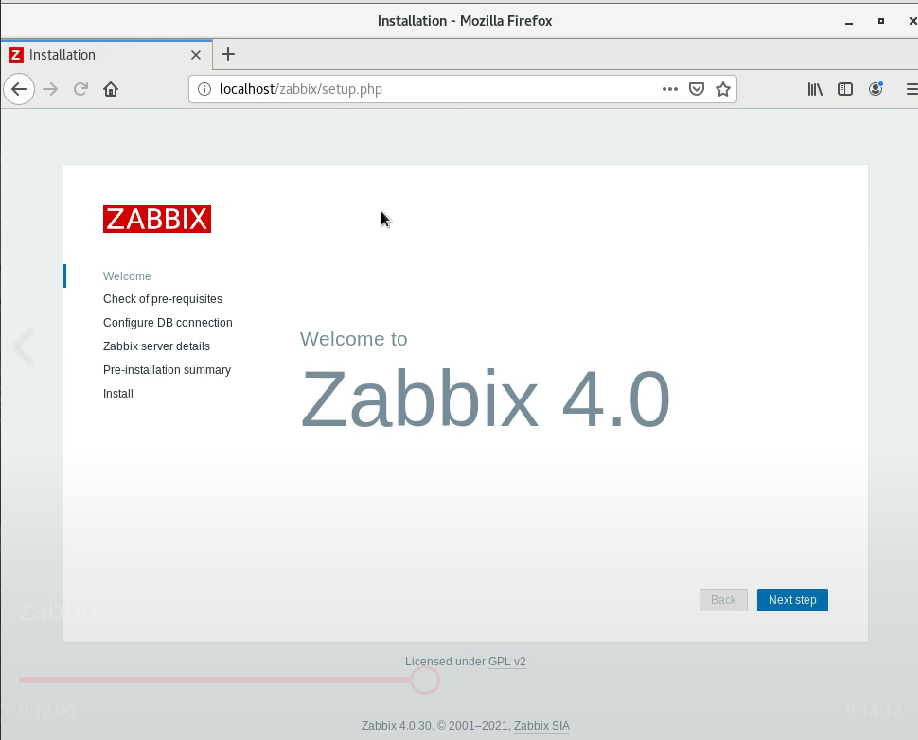Maximize the Firefox window
Viewport: 918px width, 740px height.
tap(881, 21)
